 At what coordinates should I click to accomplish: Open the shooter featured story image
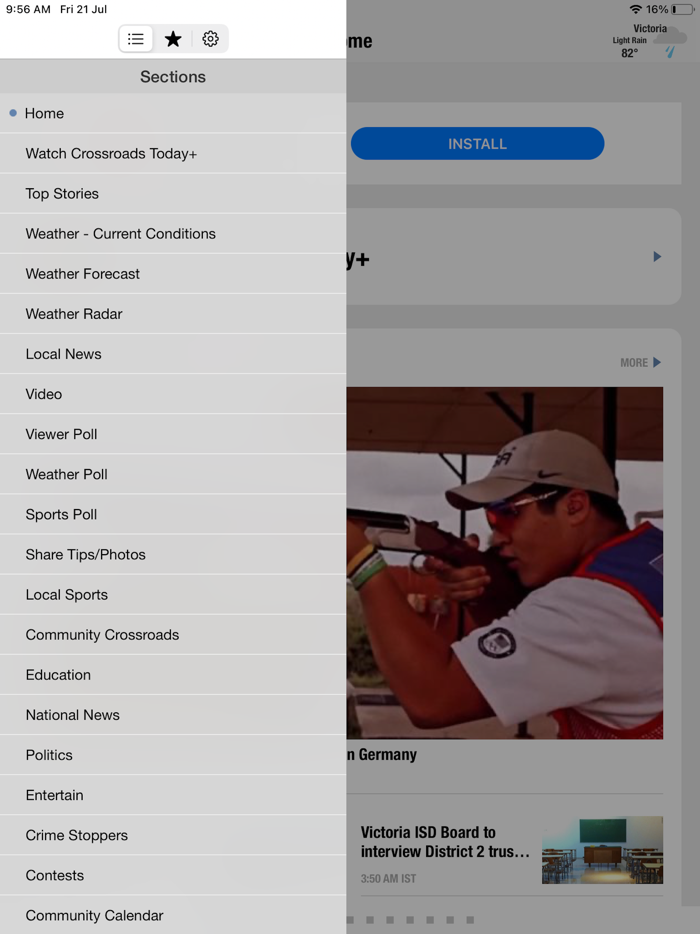pos(505,563)
